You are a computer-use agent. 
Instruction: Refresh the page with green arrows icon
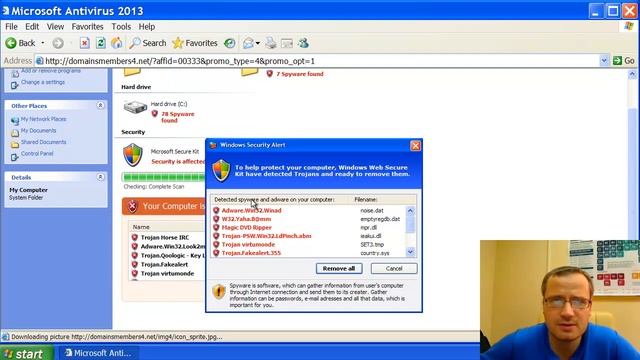(100, 43)
